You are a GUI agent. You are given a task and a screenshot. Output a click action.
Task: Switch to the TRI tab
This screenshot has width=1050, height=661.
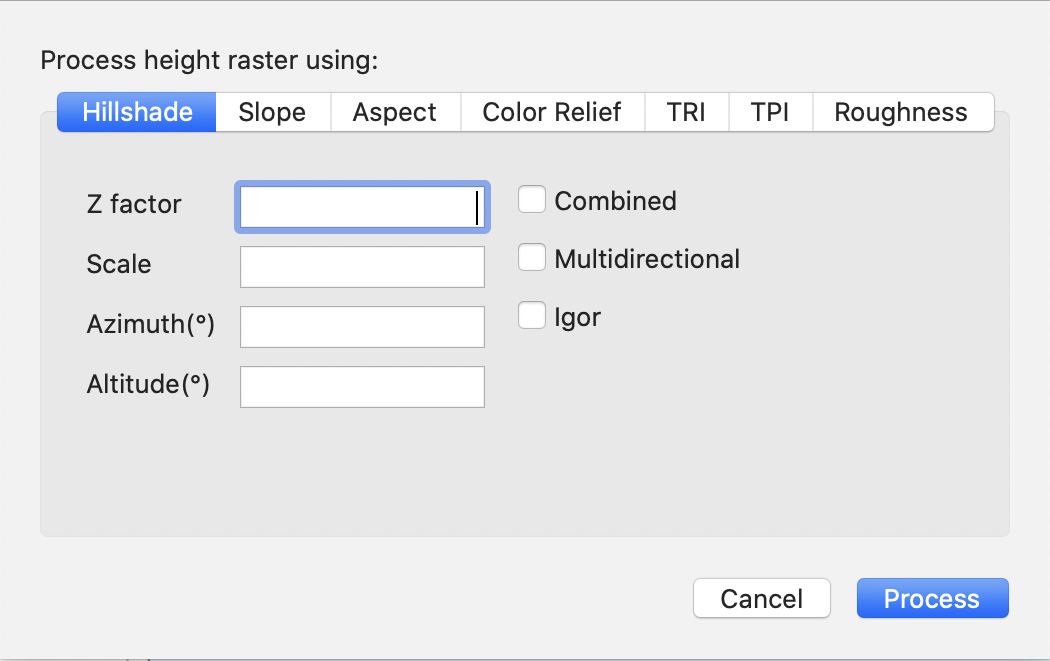click(687, 112)
